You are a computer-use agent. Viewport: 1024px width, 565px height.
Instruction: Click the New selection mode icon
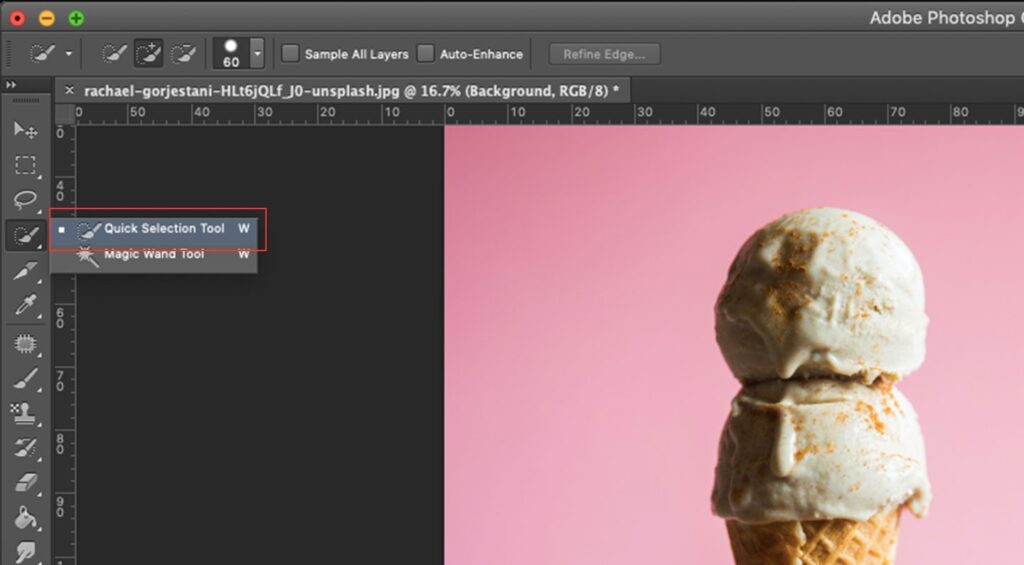coord(115,53)
